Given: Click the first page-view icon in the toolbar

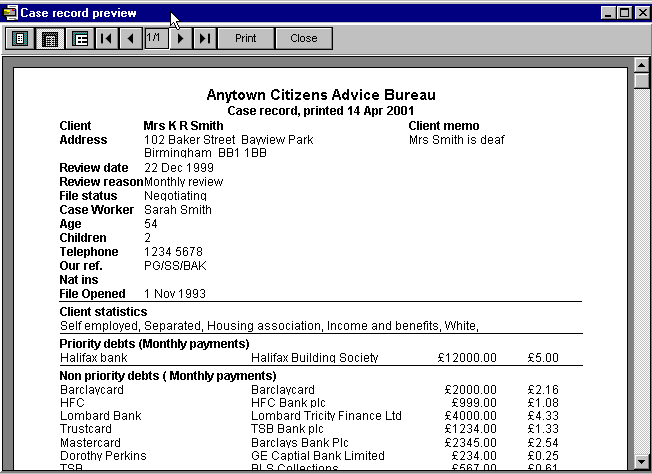Looking at the screenshot, I should click(18, 38).
